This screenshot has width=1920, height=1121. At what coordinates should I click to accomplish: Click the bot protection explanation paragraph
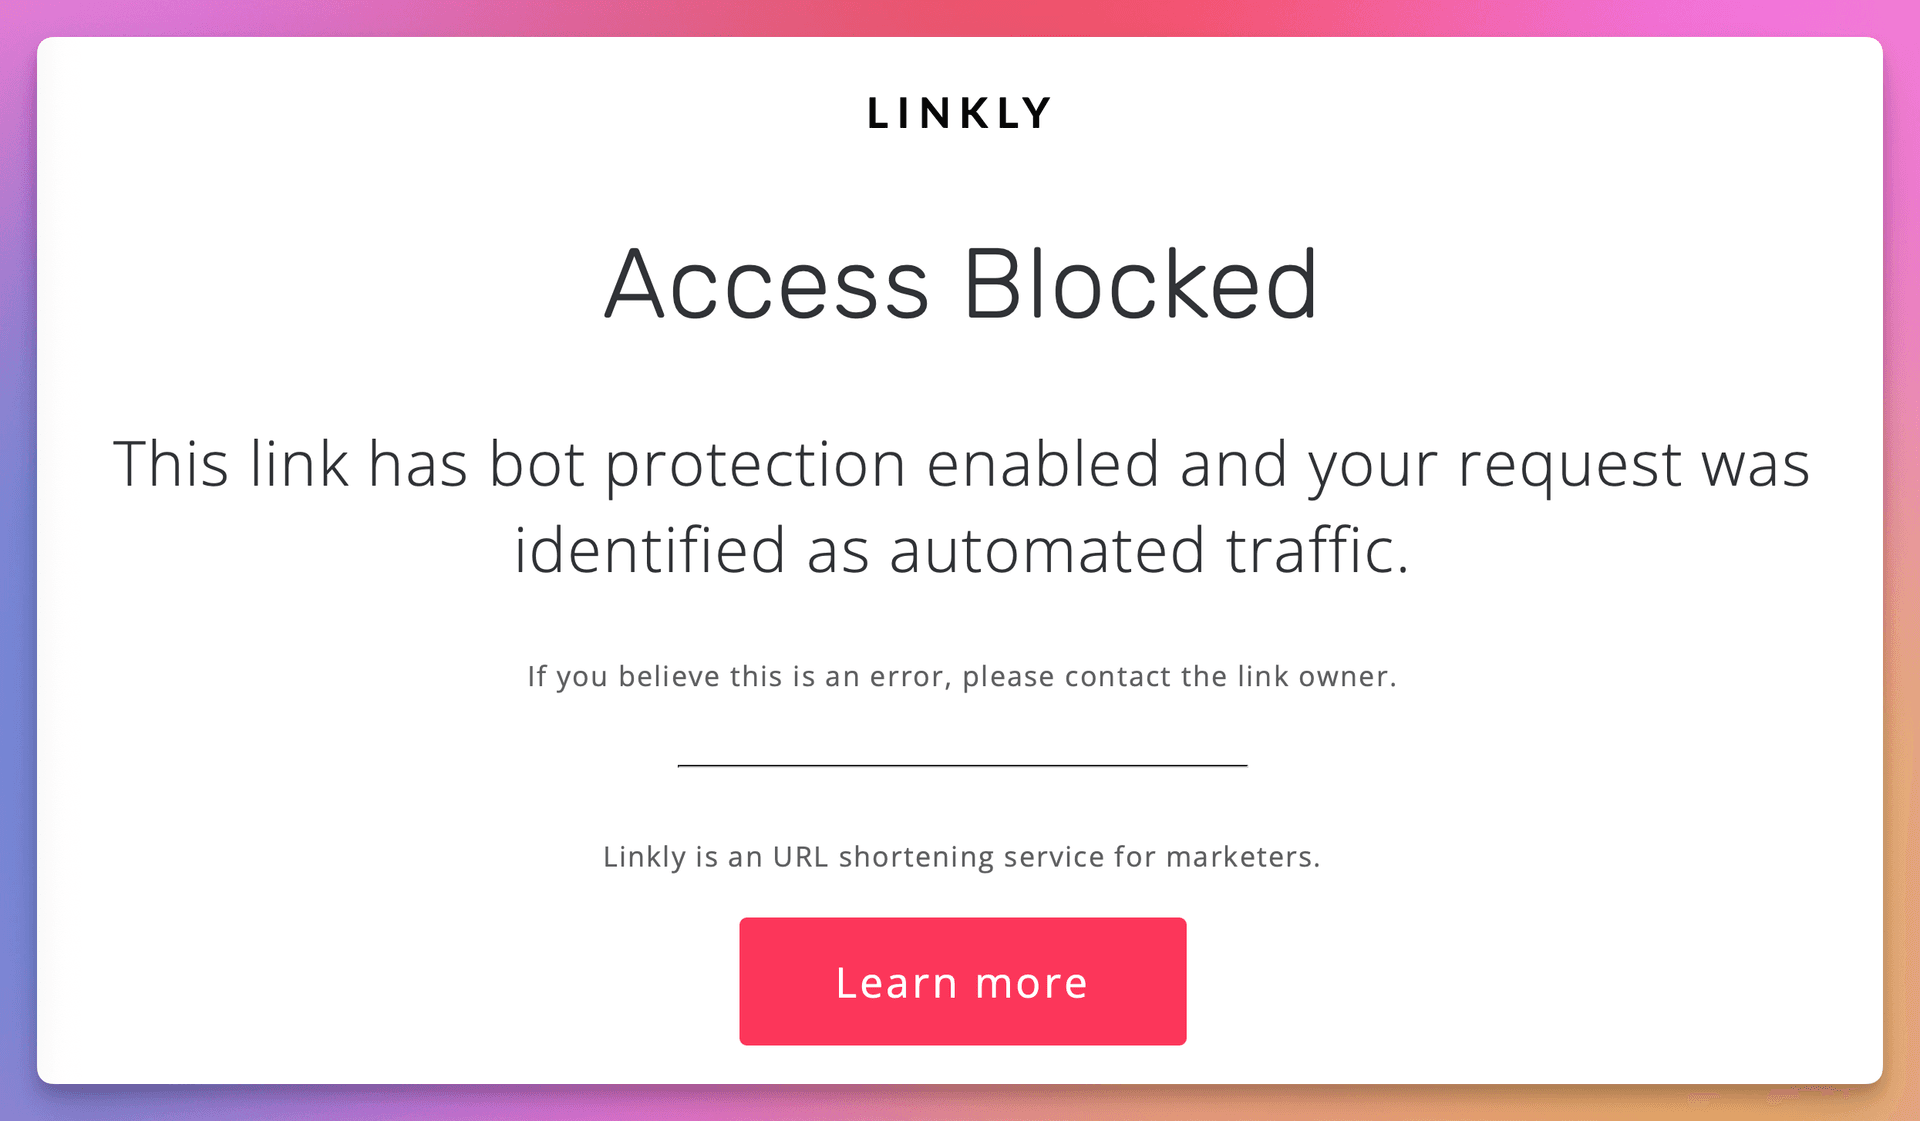[960, 503]
